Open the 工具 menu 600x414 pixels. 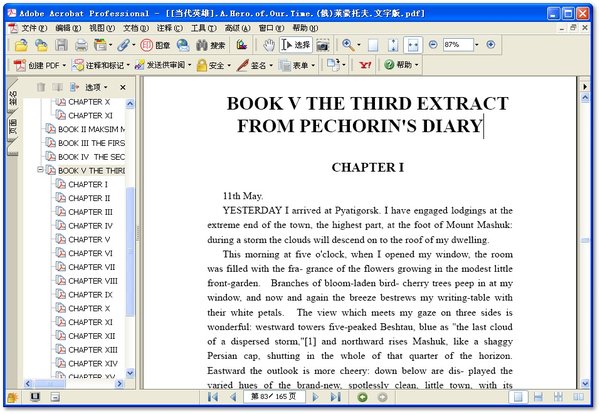[204, 28]
